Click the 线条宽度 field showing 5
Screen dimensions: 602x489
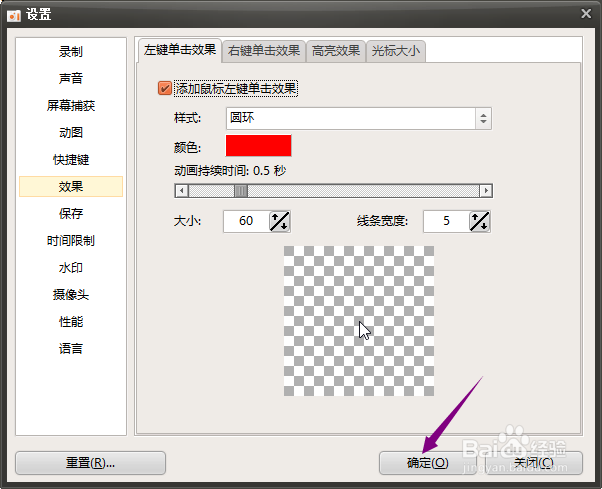point(446,221)
